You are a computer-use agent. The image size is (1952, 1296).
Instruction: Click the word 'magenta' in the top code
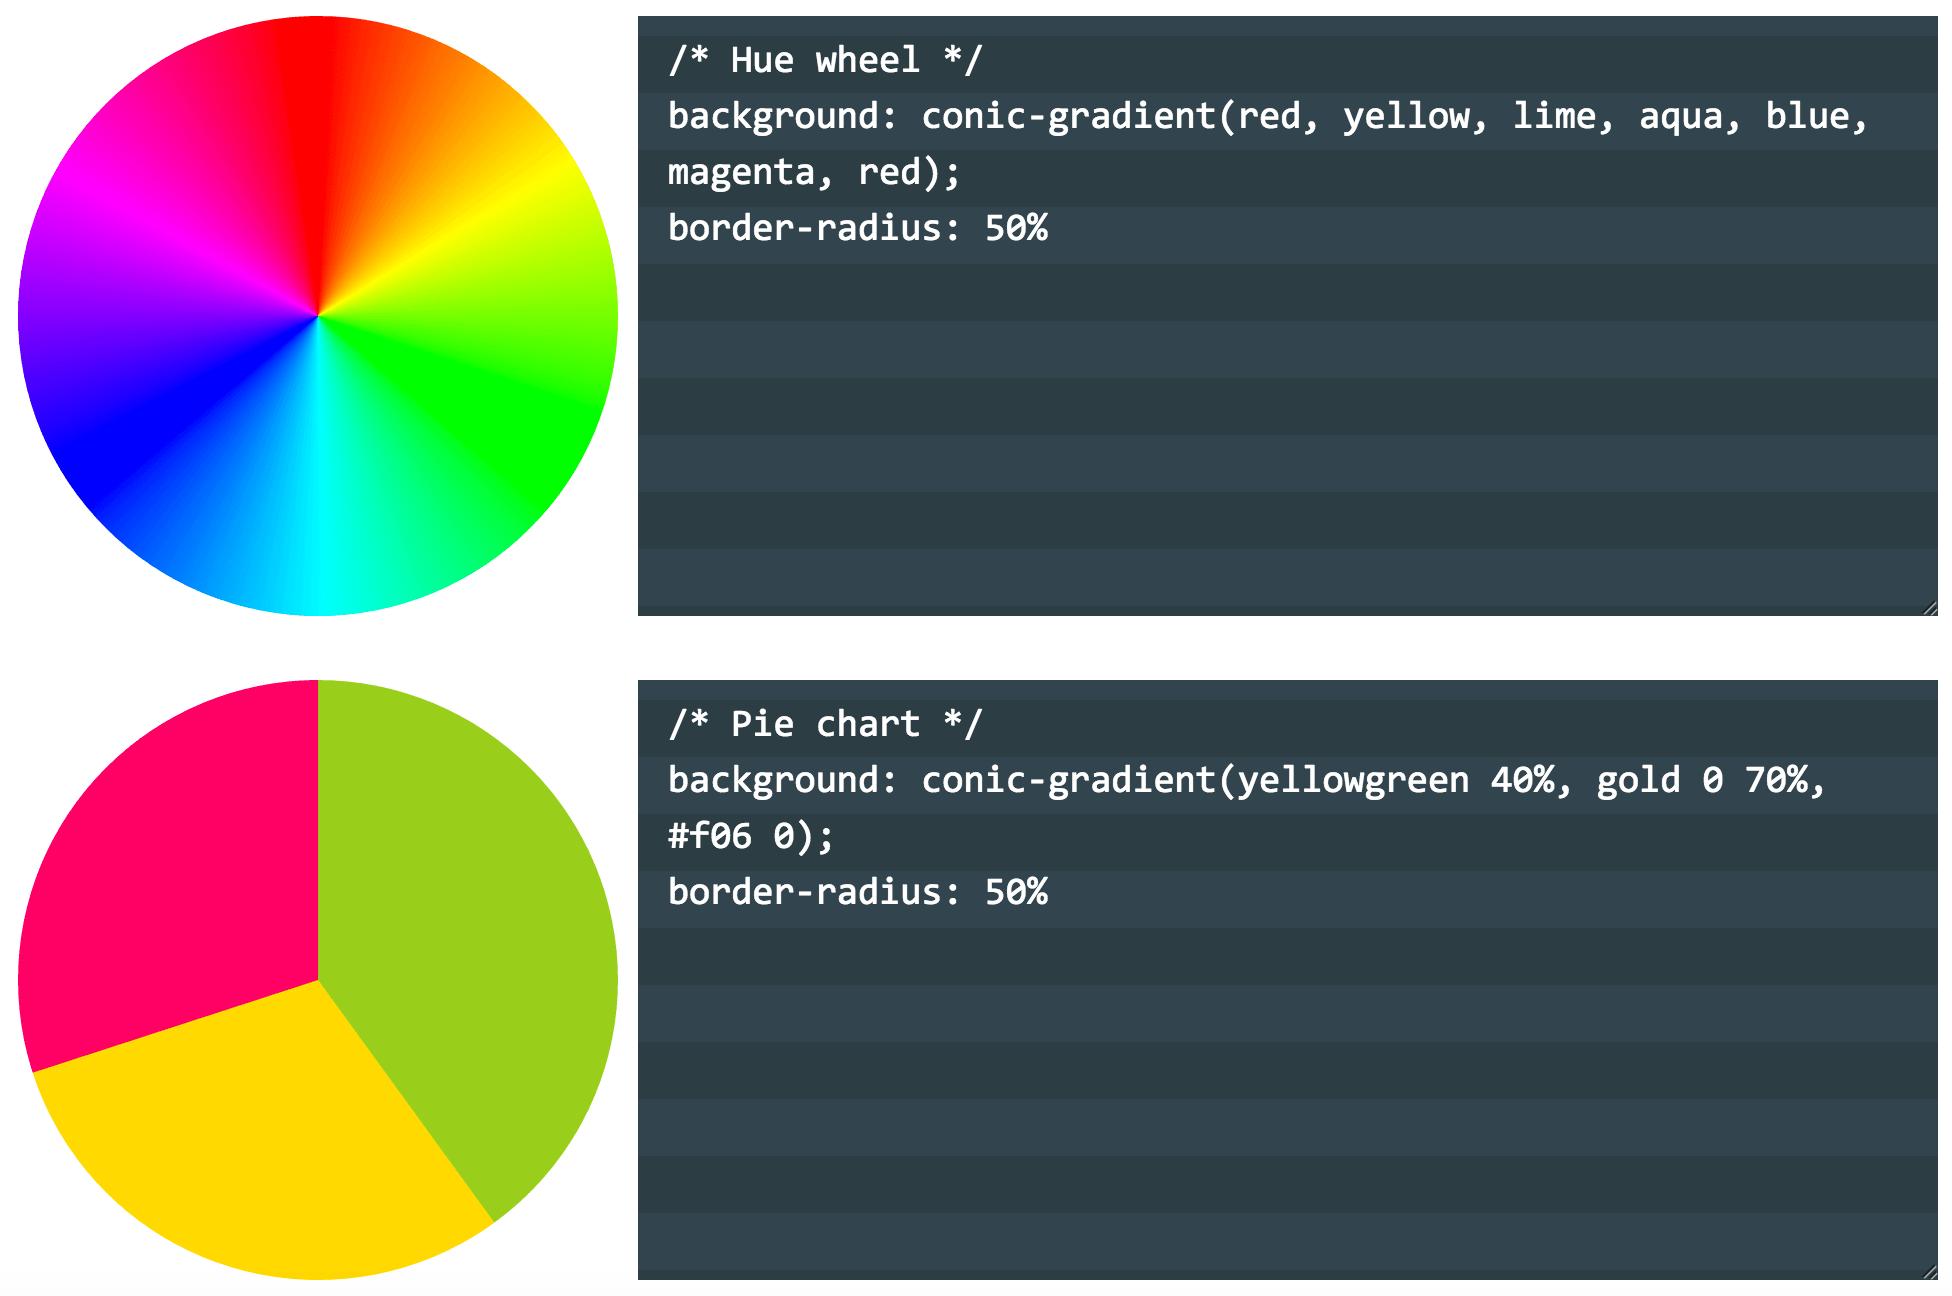coord(740,172)
